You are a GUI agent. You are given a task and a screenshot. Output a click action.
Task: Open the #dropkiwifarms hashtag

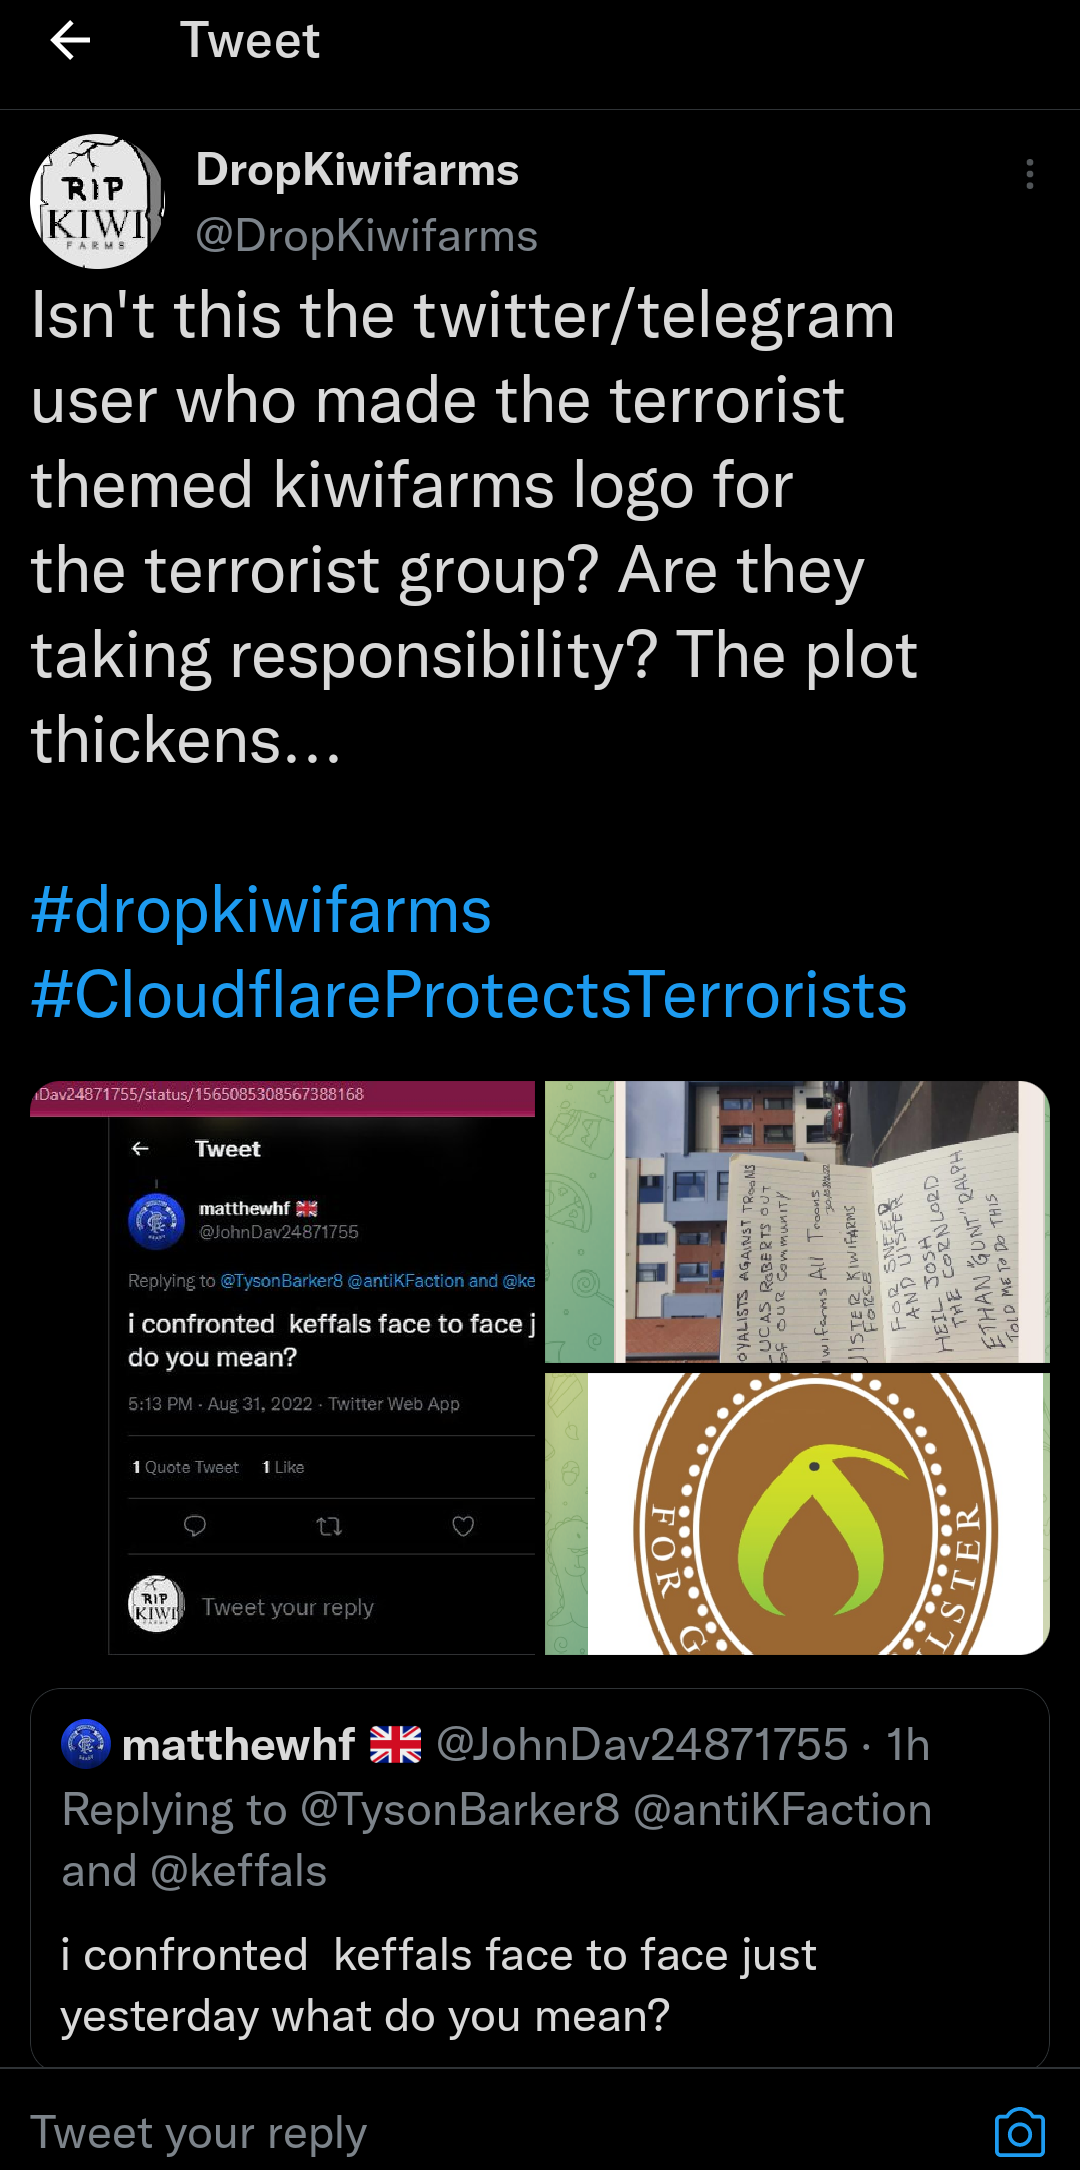click(x=261, y=911)
